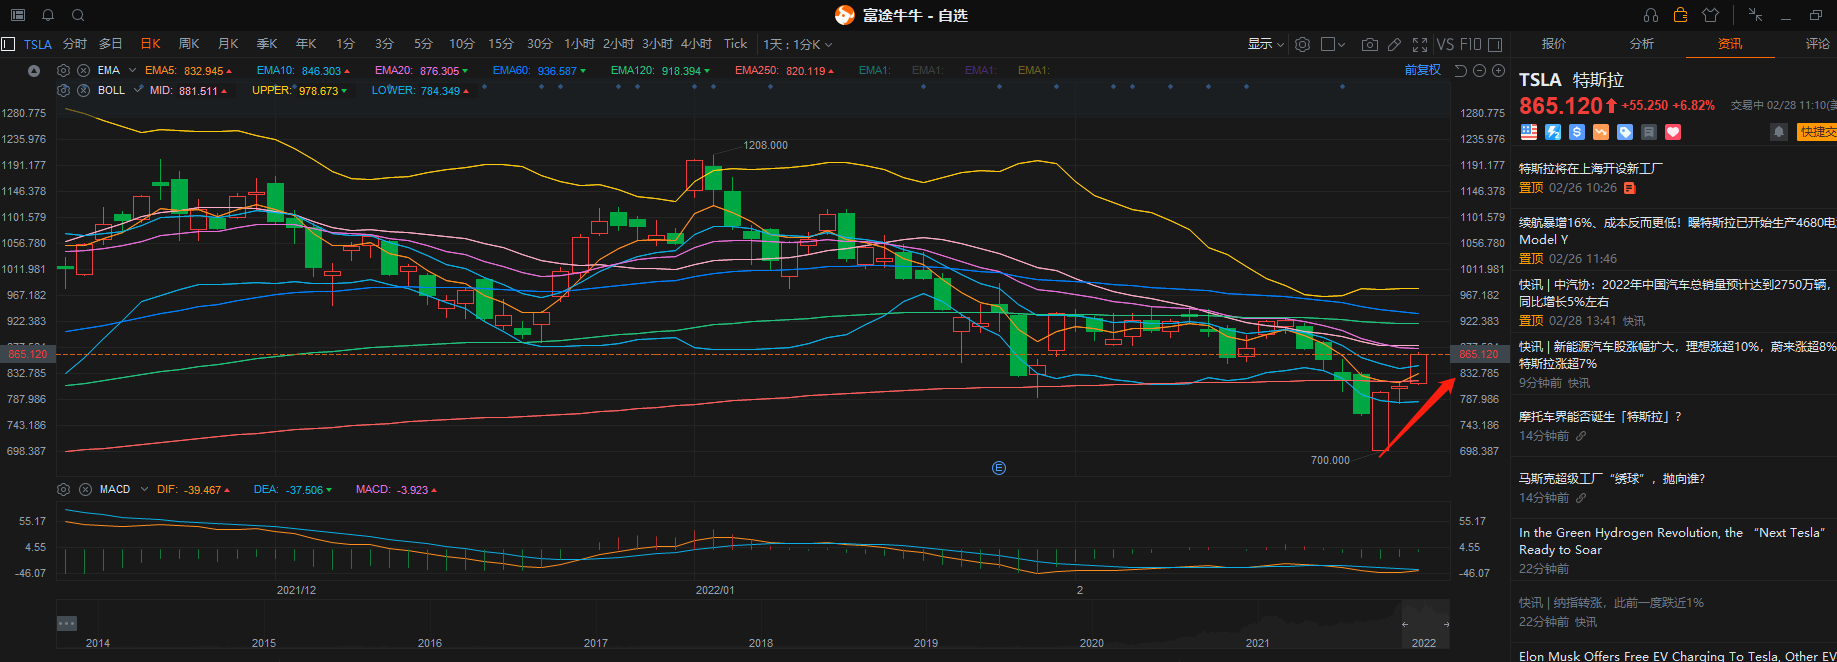Open the 报价 quote tab
The height and width of the screenshot is (662, 1837).
(1554, 44)
